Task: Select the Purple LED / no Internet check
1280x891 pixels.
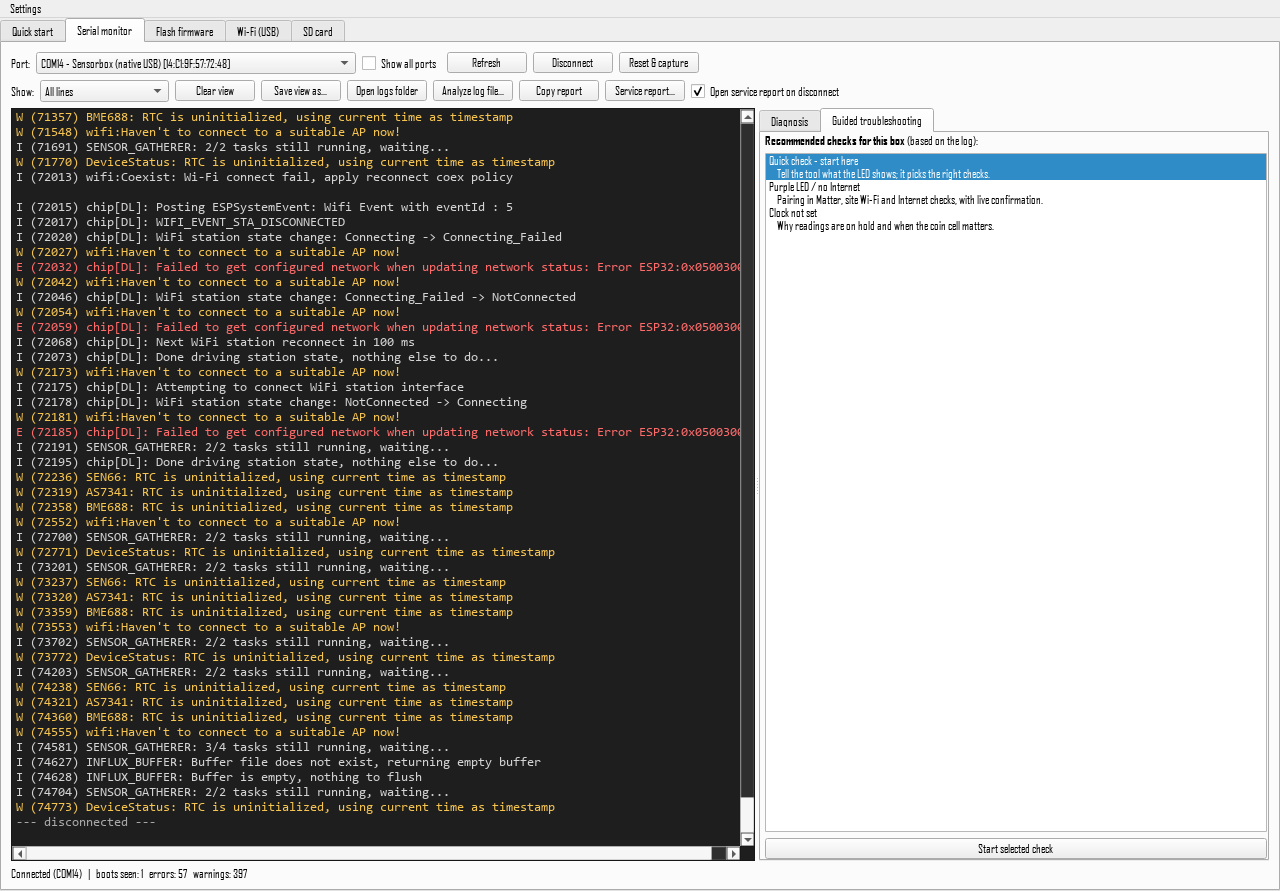Action: [x=1016, y=193]
